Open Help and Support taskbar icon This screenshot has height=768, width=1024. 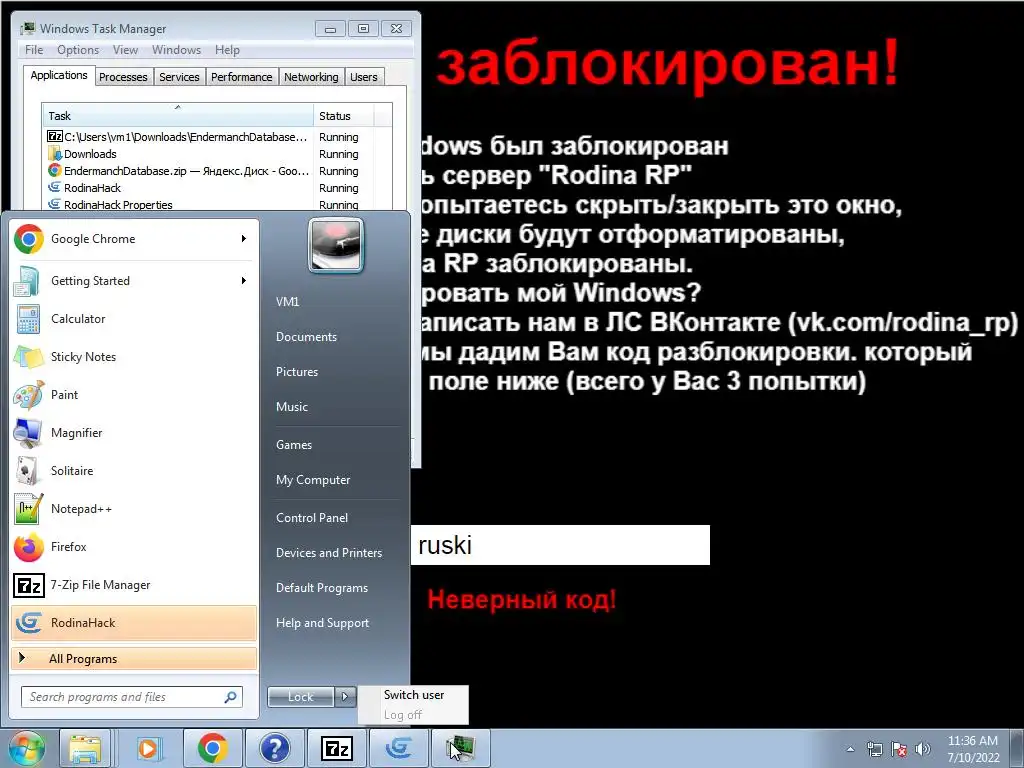(x=275, y=748)
